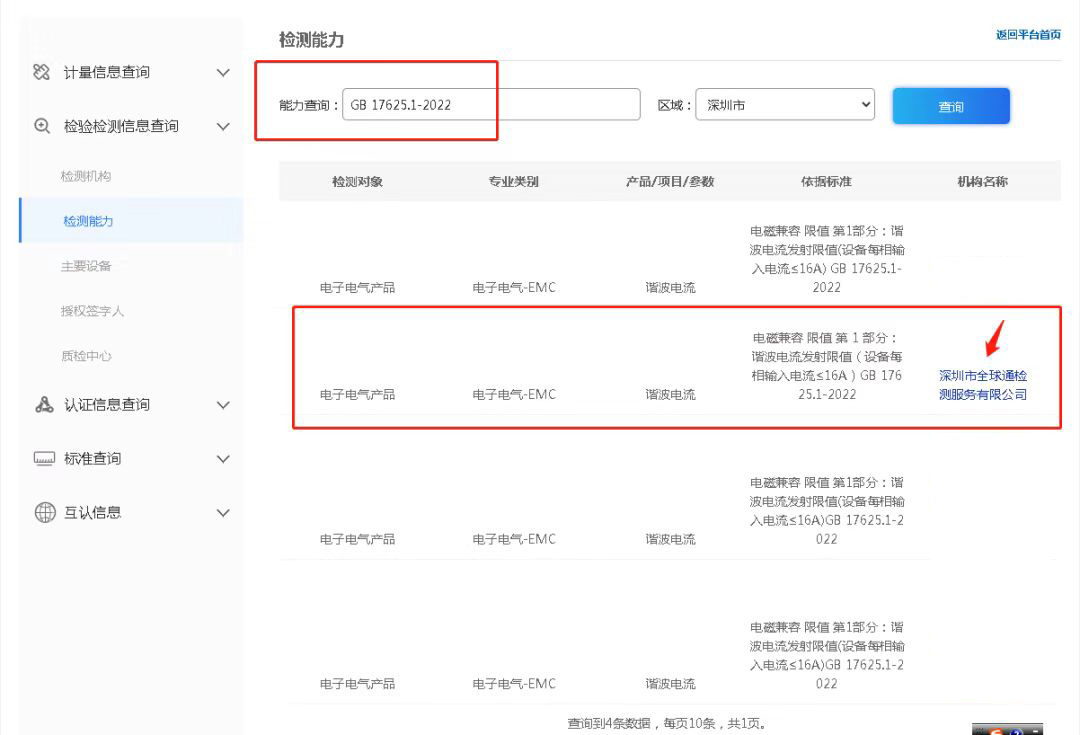This screenshot has height=735, width=1080.
Task: Open the 区域 dropdown showing 深圳市
Action: point(784,105)
